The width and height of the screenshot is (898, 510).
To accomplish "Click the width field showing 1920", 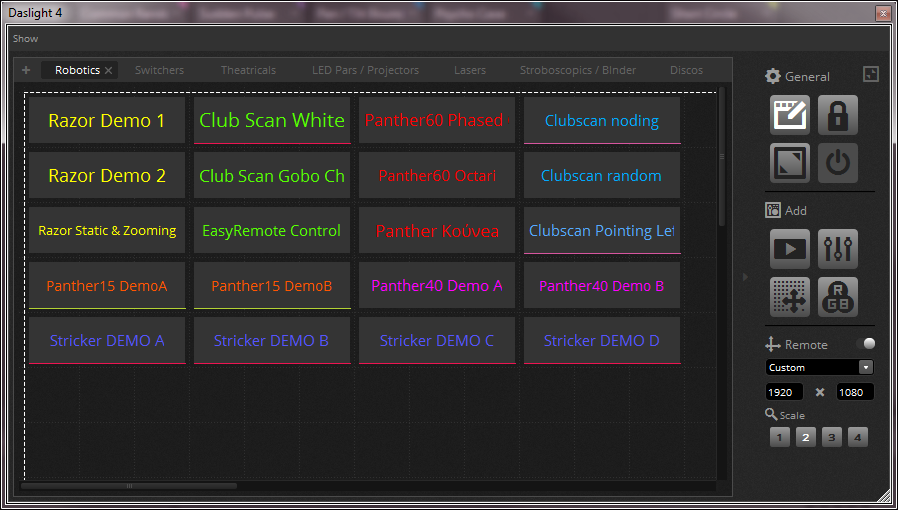I will (784, 392).
